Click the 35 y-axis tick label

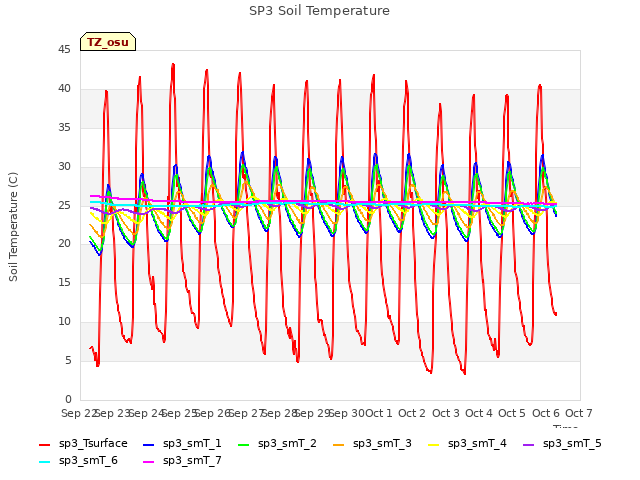pos(64,128)
